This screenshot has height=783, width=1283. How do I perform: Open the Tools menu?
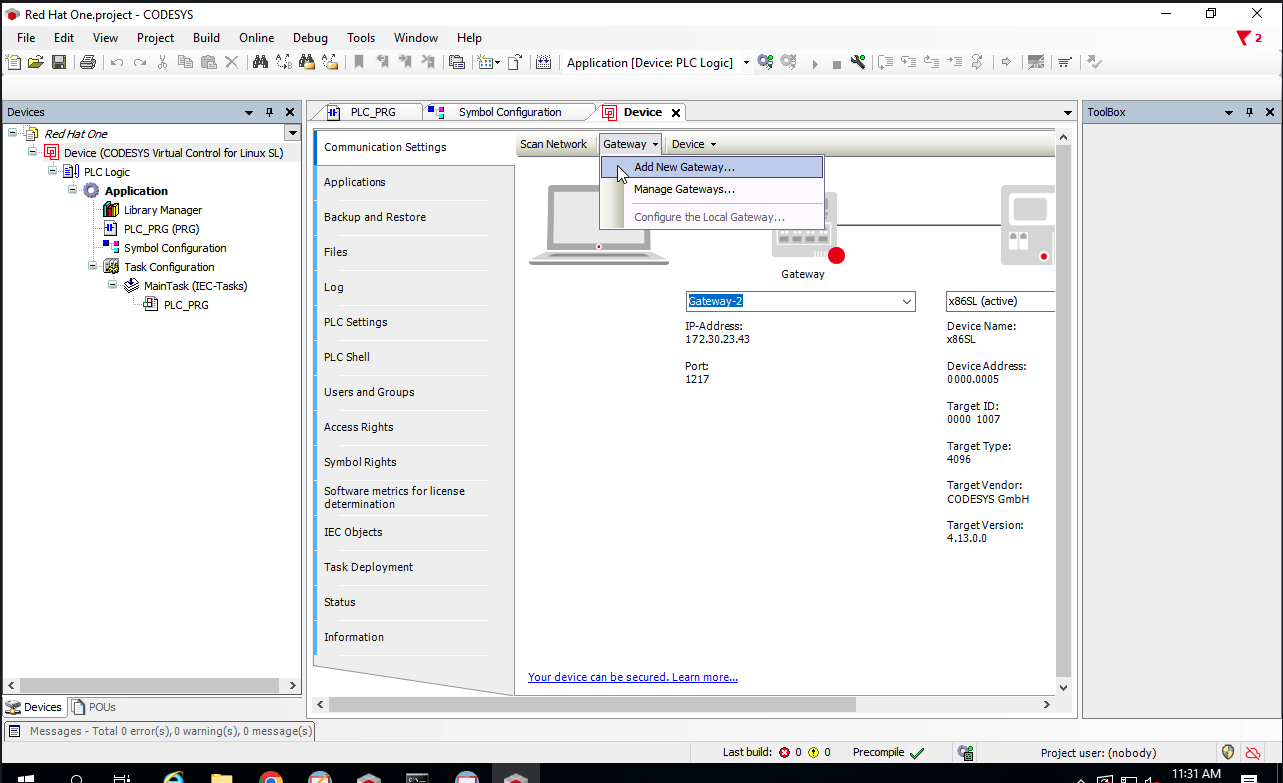tap(361, 38)
